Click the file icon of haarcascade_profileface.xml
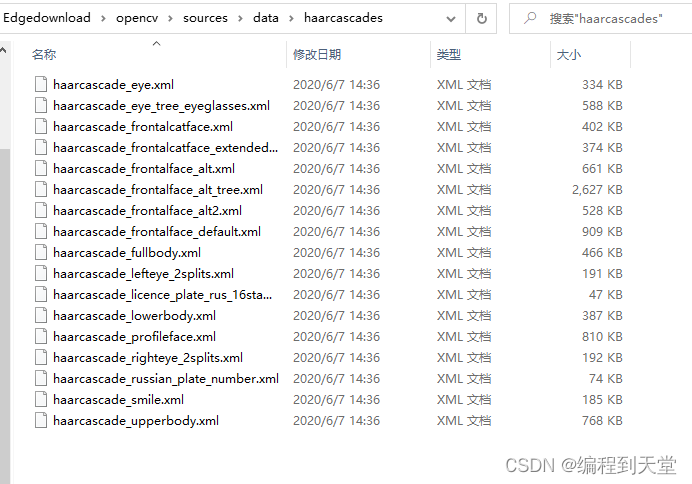This screenshot has height=484, width=692. click(41, 337)
